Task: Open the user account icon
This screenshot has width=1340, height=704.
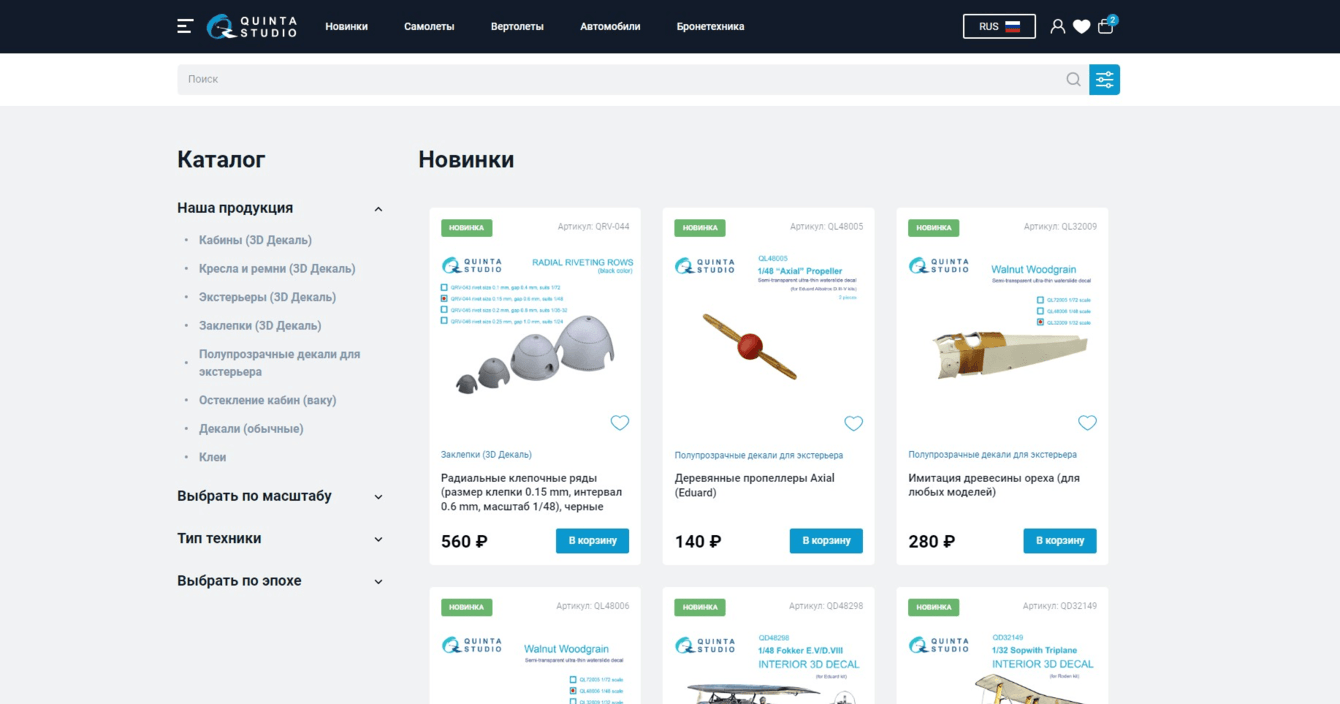Action: pos(1057,27)
